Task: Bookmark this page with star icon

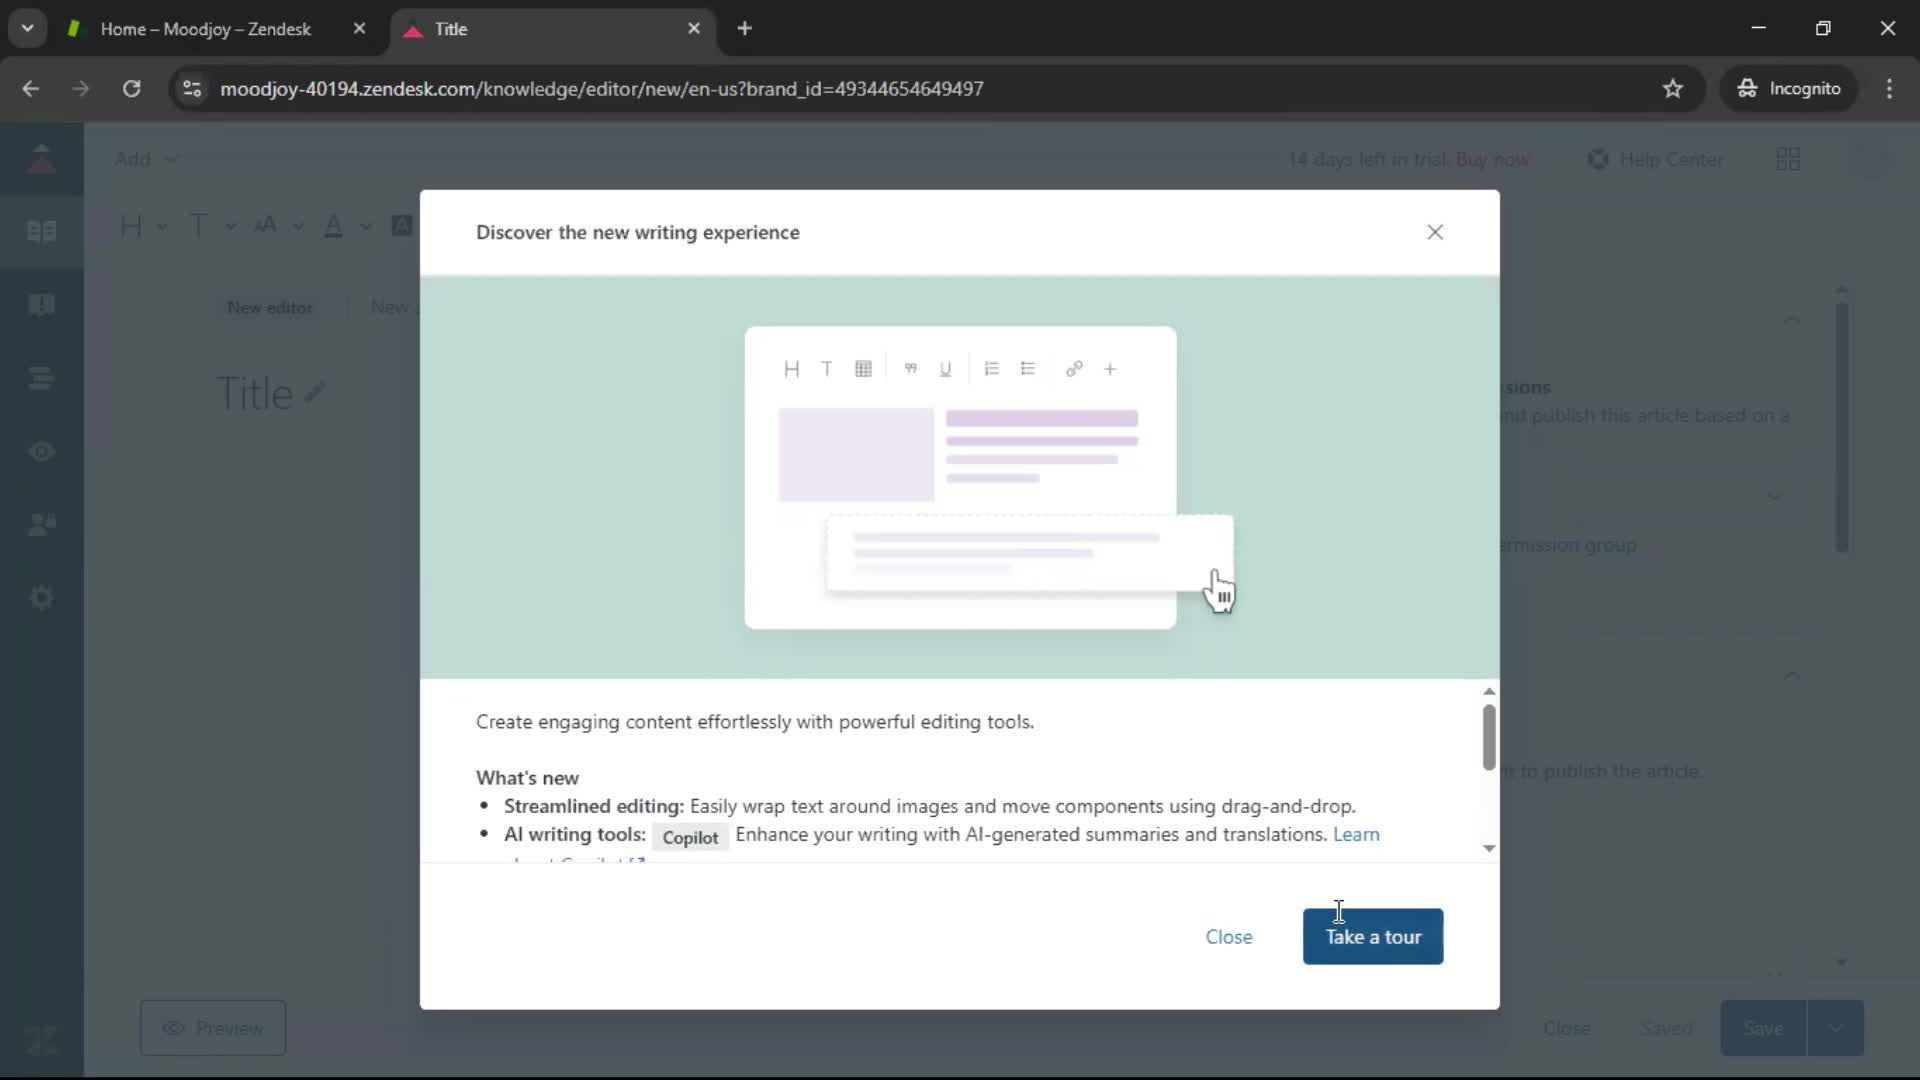Action: 1673,89
